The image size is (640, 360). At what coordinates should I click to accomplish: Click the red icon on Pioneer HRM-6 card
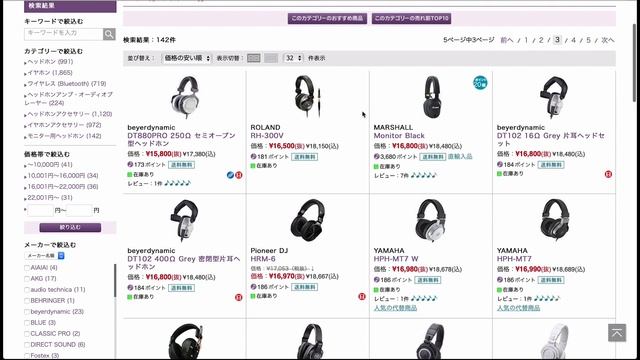[x=362, y=297]
